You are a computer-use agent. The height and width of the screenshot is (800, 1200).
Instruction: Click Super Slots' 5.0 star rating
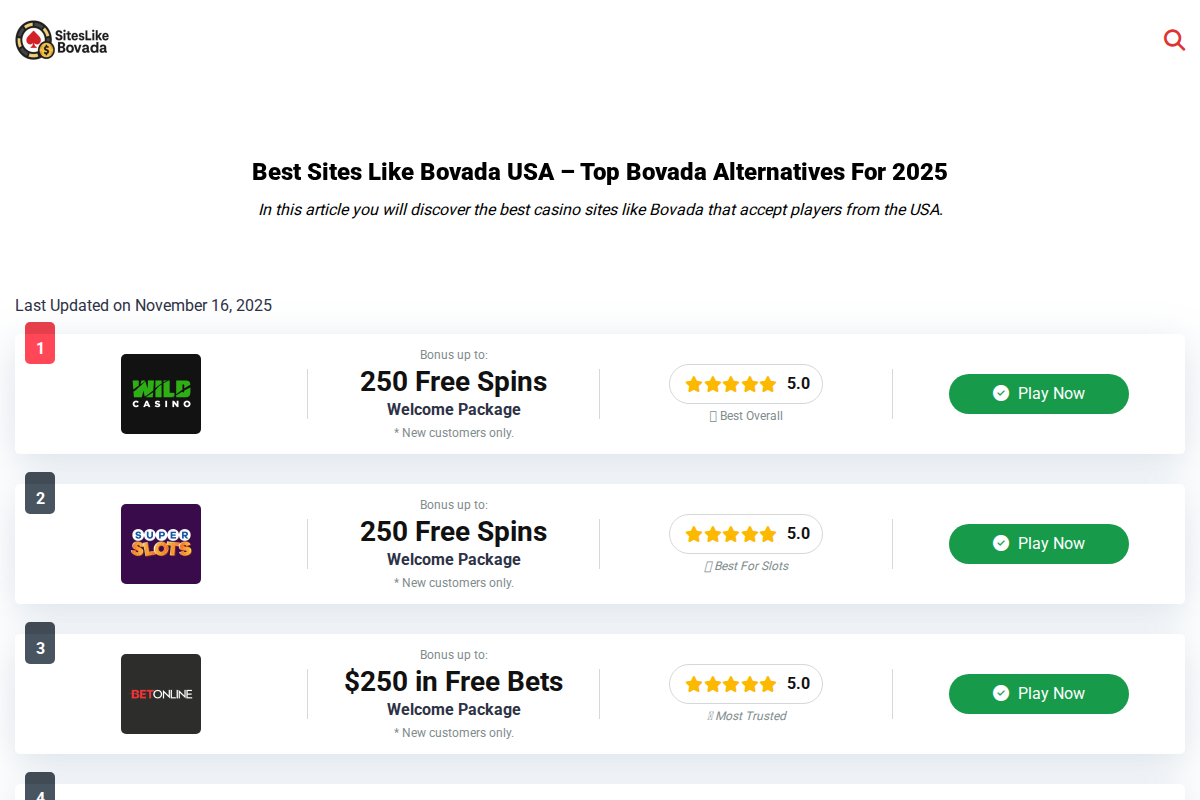coord(746,534)
